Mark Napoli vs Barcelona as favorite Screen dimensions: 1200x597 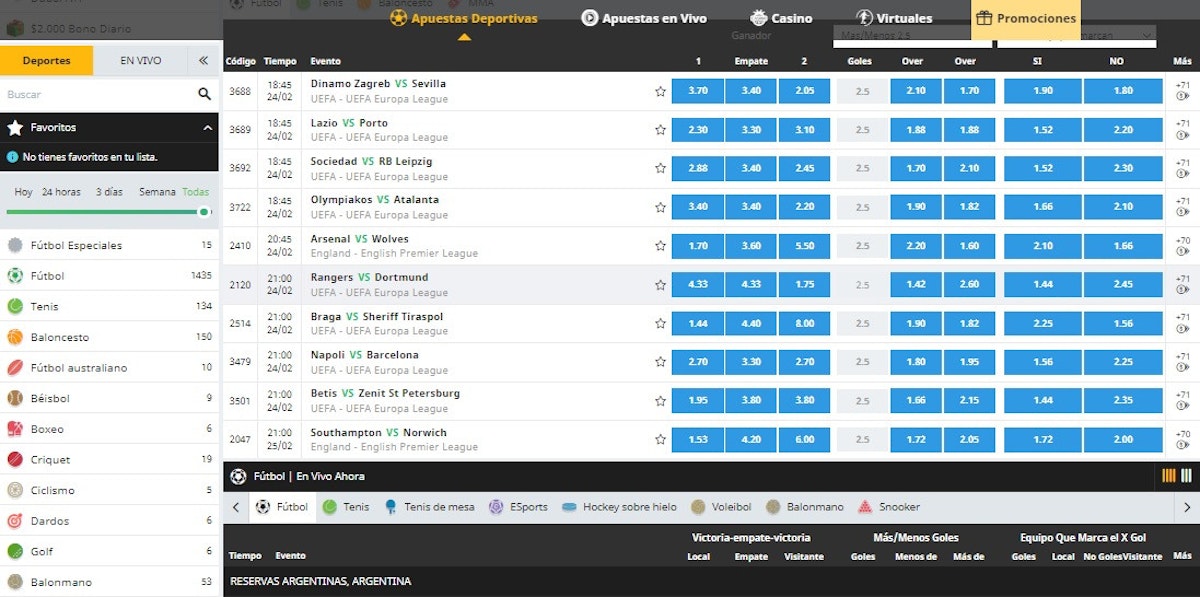[x=660, y=362]
